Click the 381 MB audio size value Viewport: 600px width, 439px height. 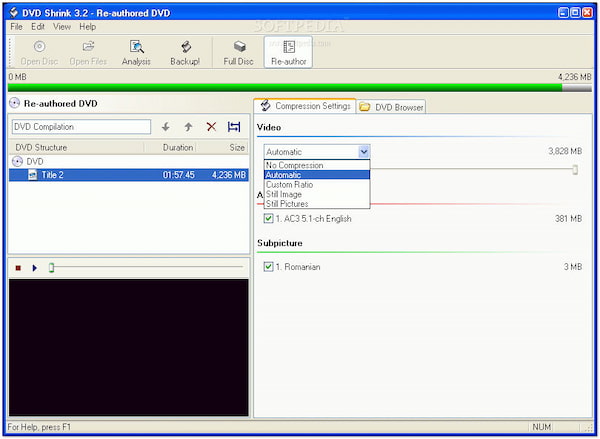(x=568, y=219)
